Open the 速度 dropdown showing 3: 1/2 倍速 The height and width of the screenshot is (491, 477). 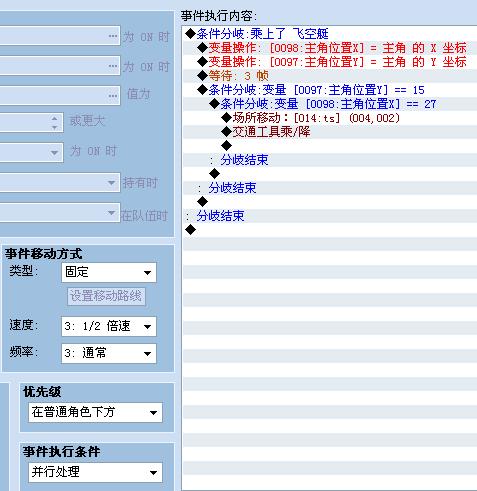[x=109, y=326]
